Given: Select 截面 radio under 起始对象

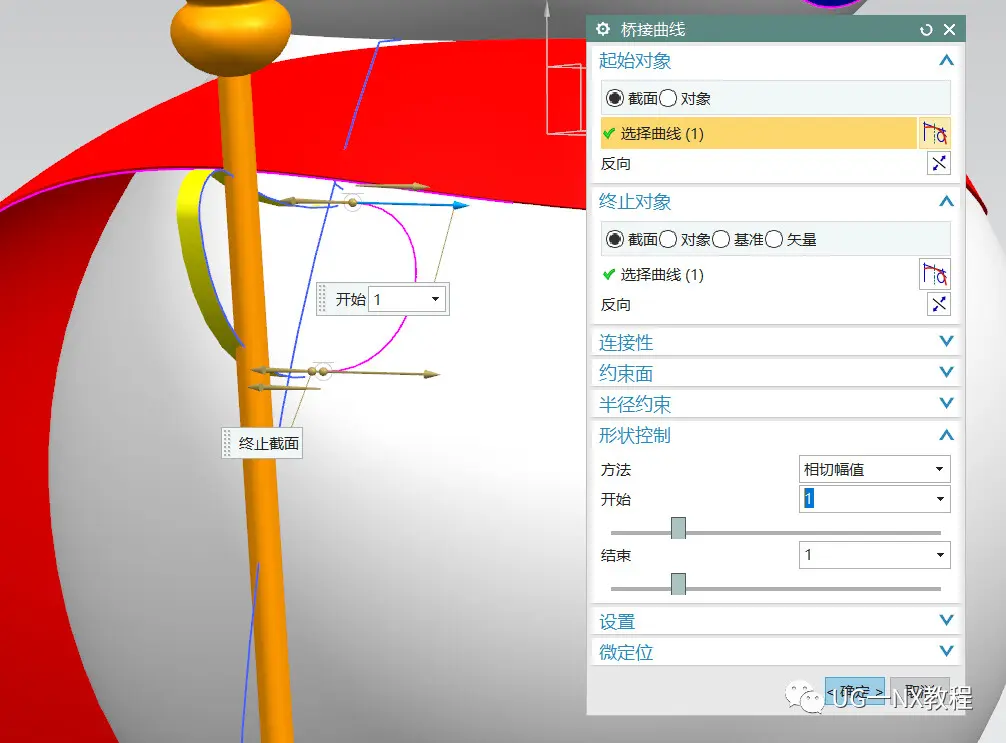Looking at the screenshot, I should click(x=615, y=98).
